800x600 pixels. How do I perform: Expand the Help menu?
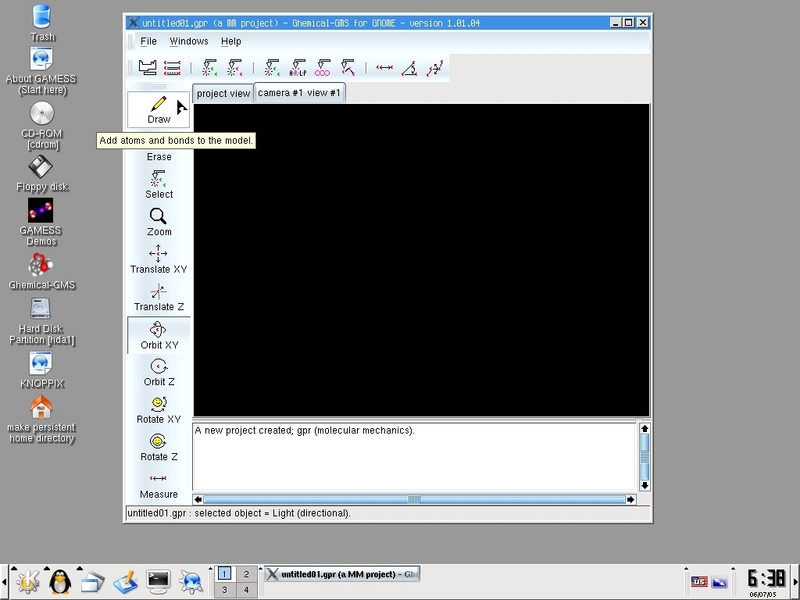click(231, 41)
